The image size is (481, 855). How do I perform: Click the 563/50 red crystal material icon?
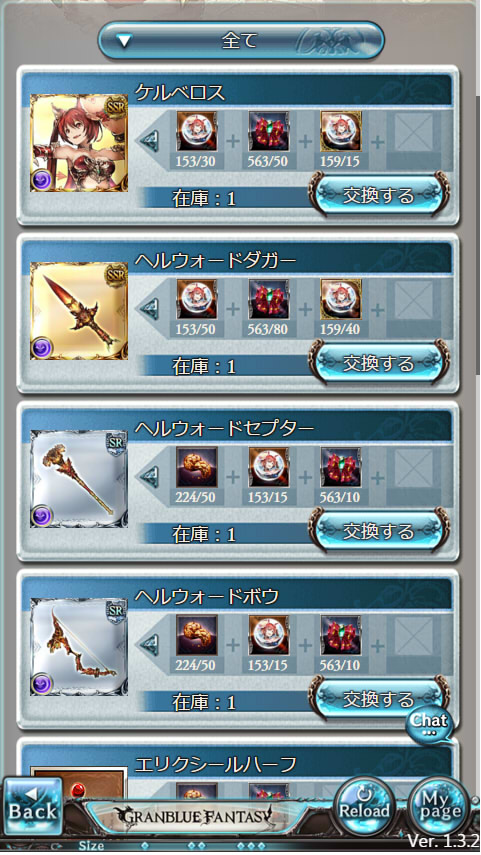[x=268, y=131]
